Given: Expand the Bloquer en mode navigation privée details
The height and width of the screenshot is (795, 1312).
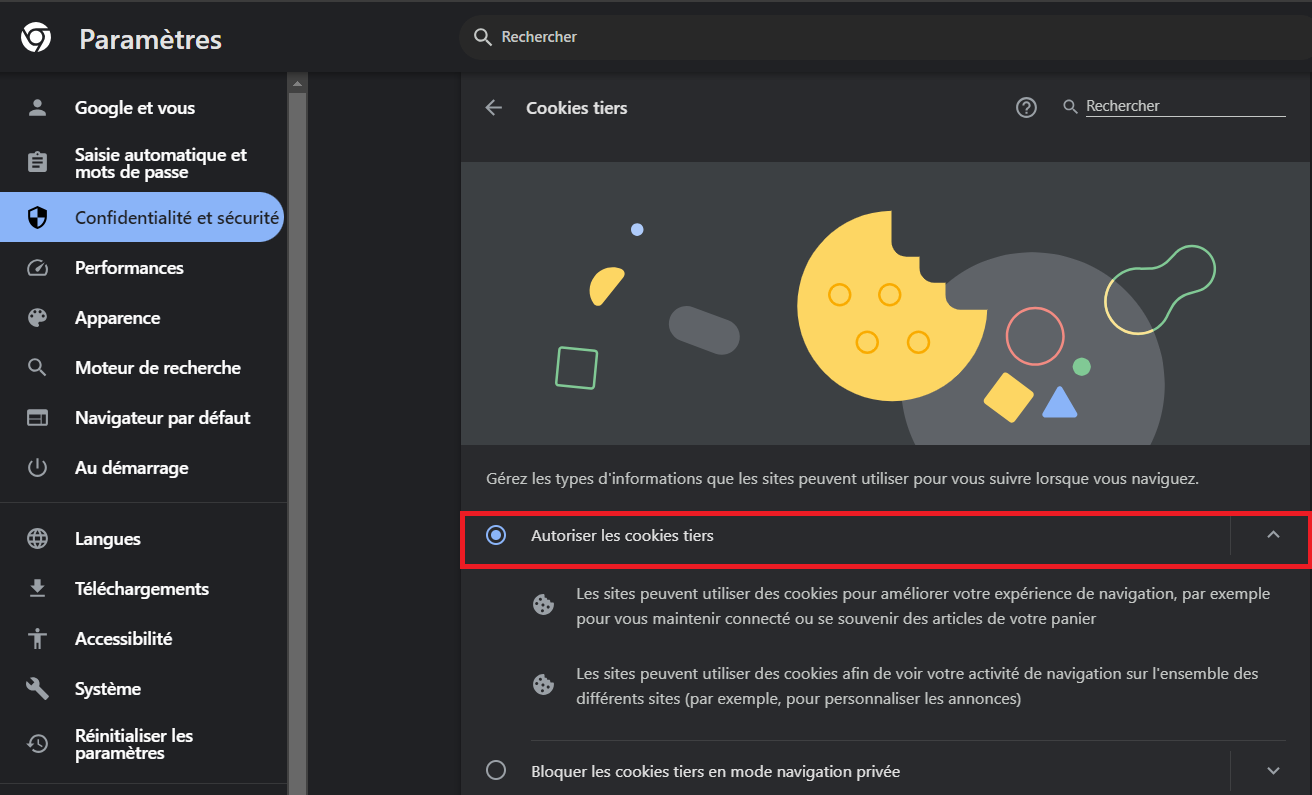Looking at the screenshot, I should pos(1273,771).
